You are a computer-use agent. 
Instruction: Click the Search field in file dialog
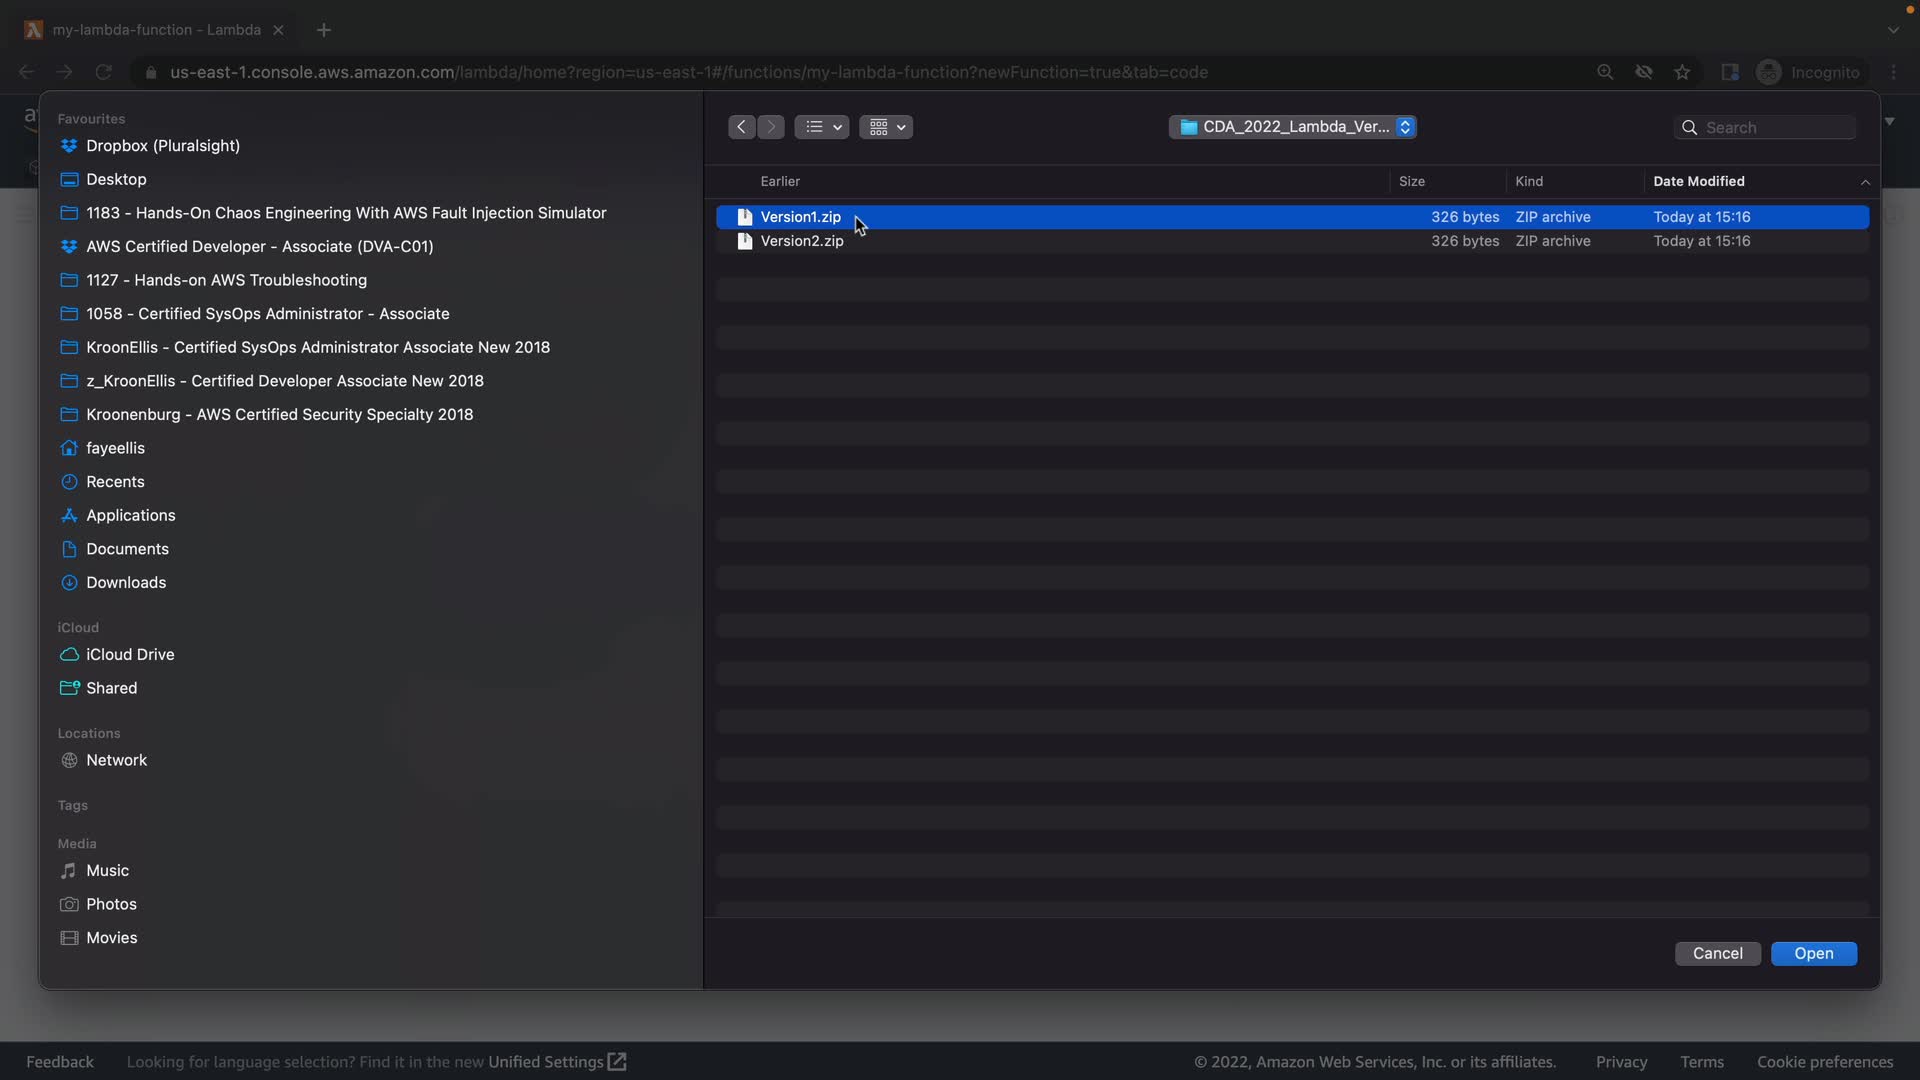click(x=1775, y=128)
